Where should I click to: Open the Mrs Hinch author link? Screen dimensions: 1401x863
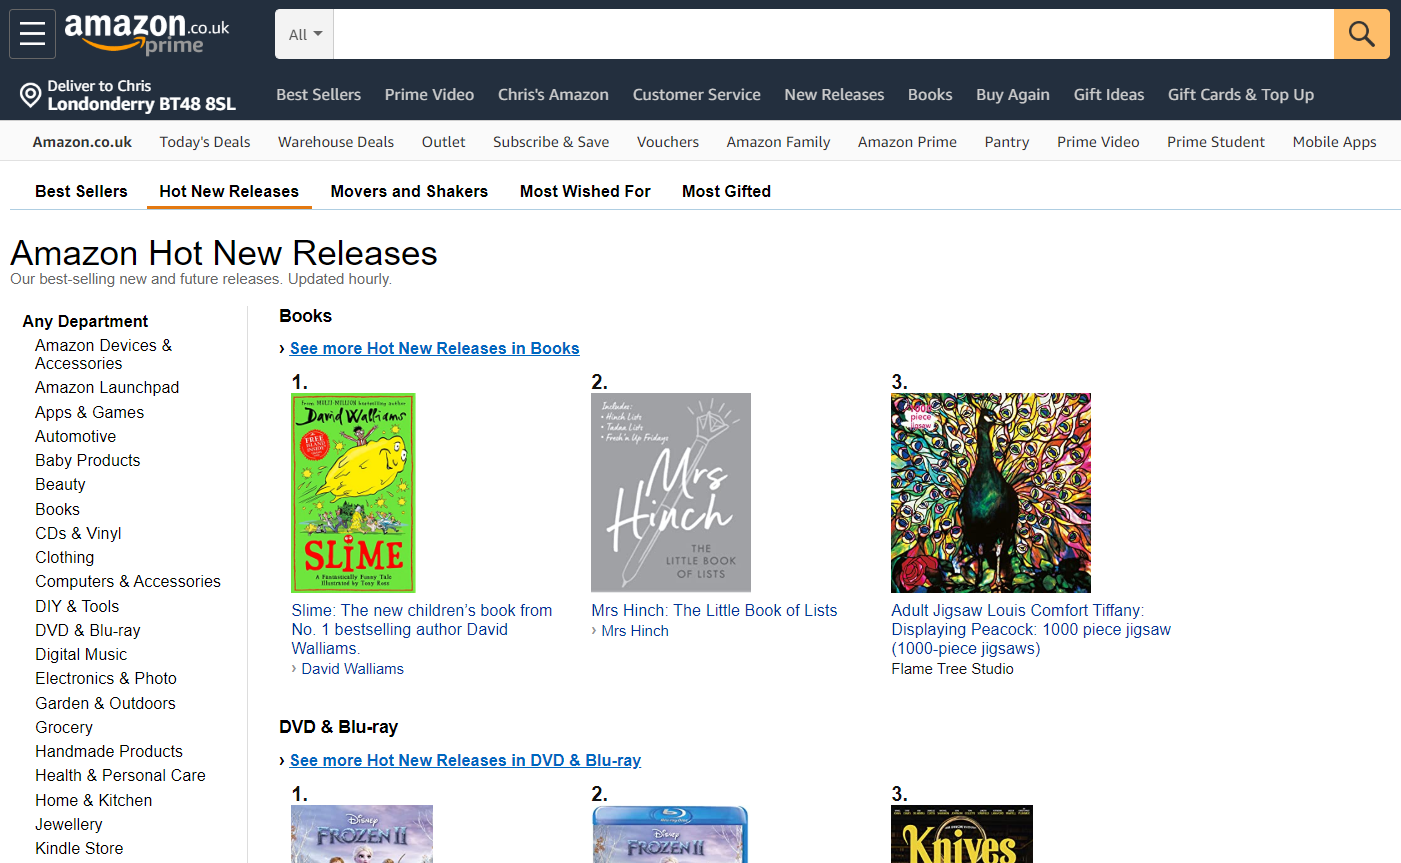pos(635,630)
